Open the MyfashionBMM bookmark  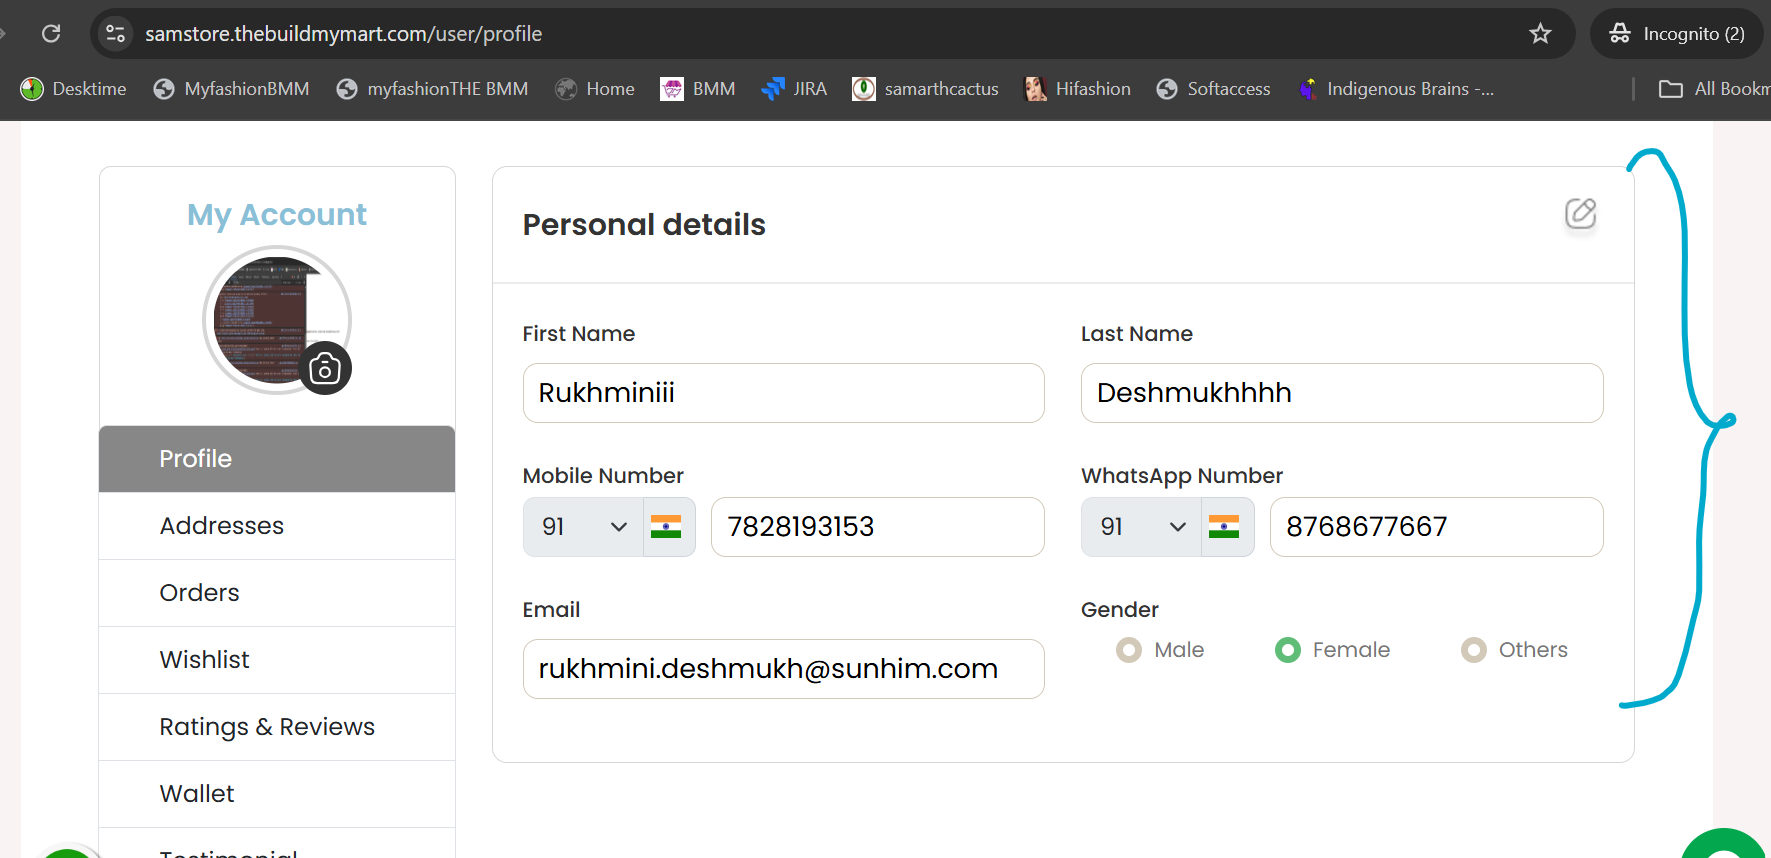click(x=231, y=89)
